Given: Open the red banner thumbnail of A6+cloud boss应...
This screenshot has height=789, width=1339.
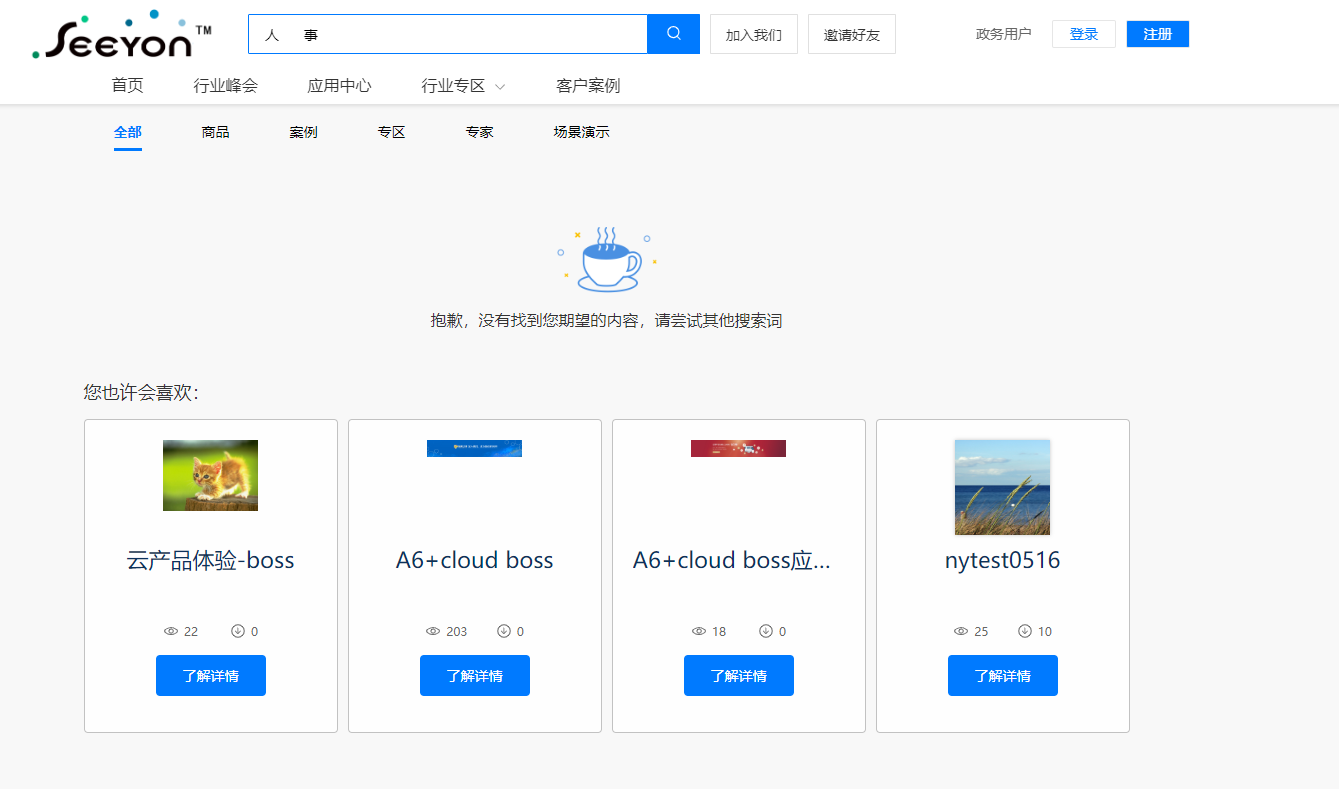Looking at the screenshot, I should [739, 448].
